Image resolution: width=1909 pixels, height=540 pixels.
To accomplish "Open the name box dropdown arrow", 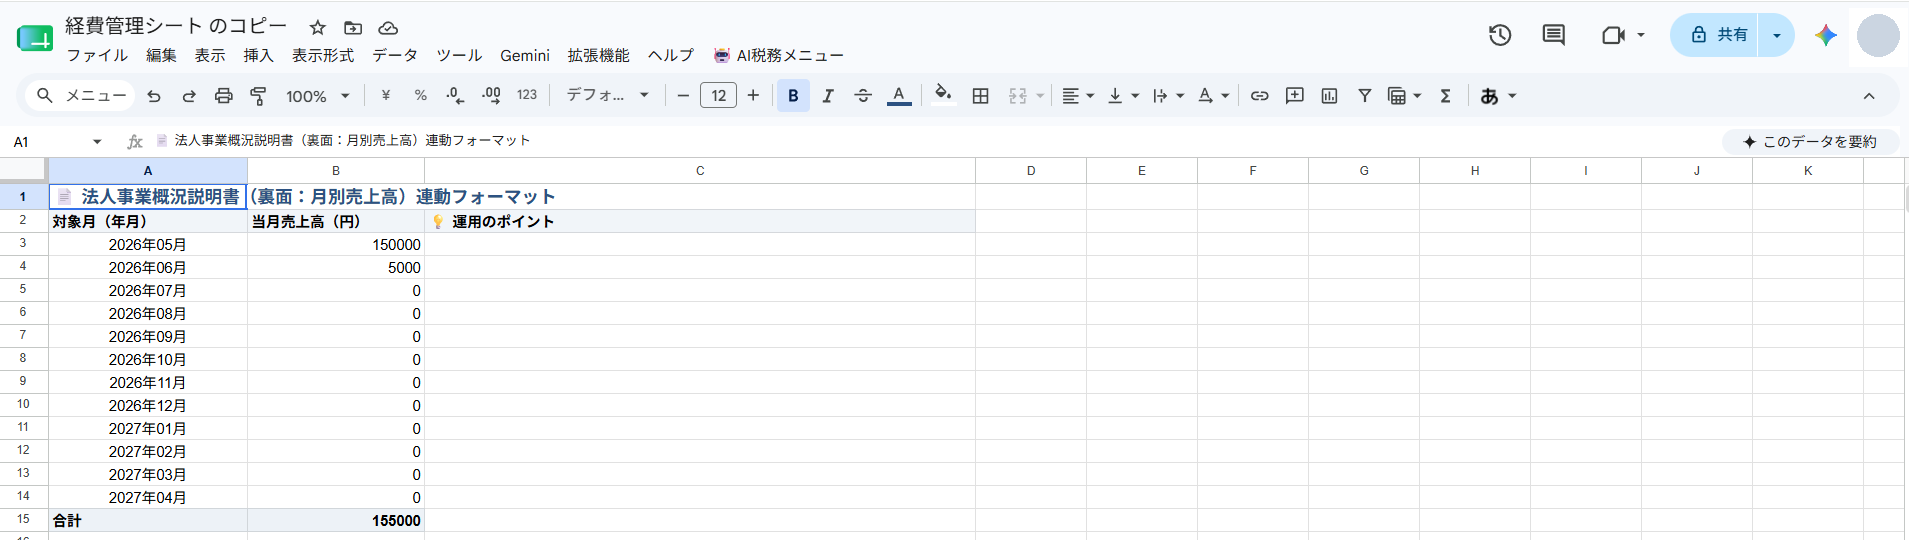I will point(97,142).
